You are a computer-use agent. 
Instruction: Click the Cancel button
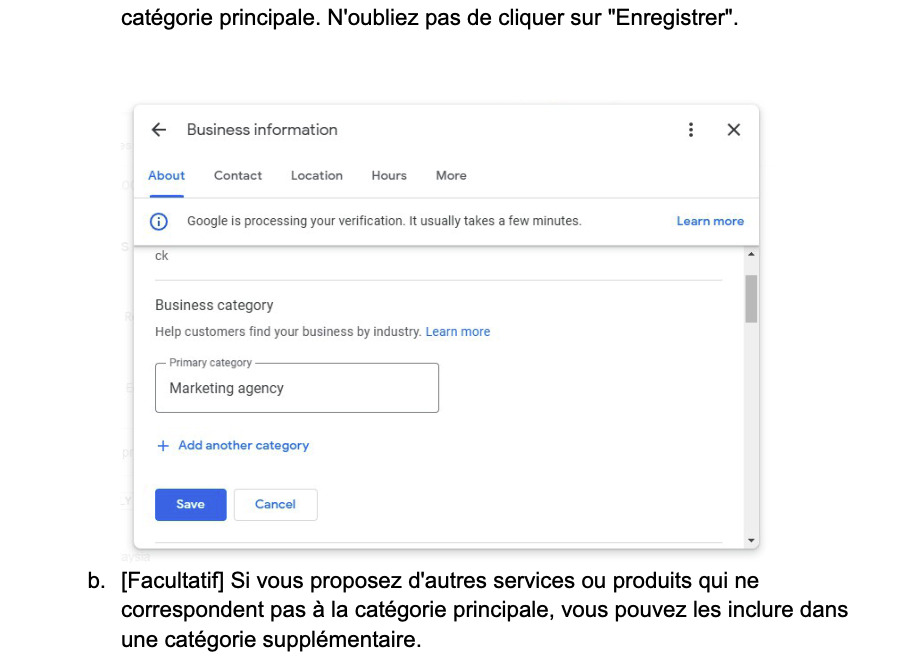coord(275,505)
